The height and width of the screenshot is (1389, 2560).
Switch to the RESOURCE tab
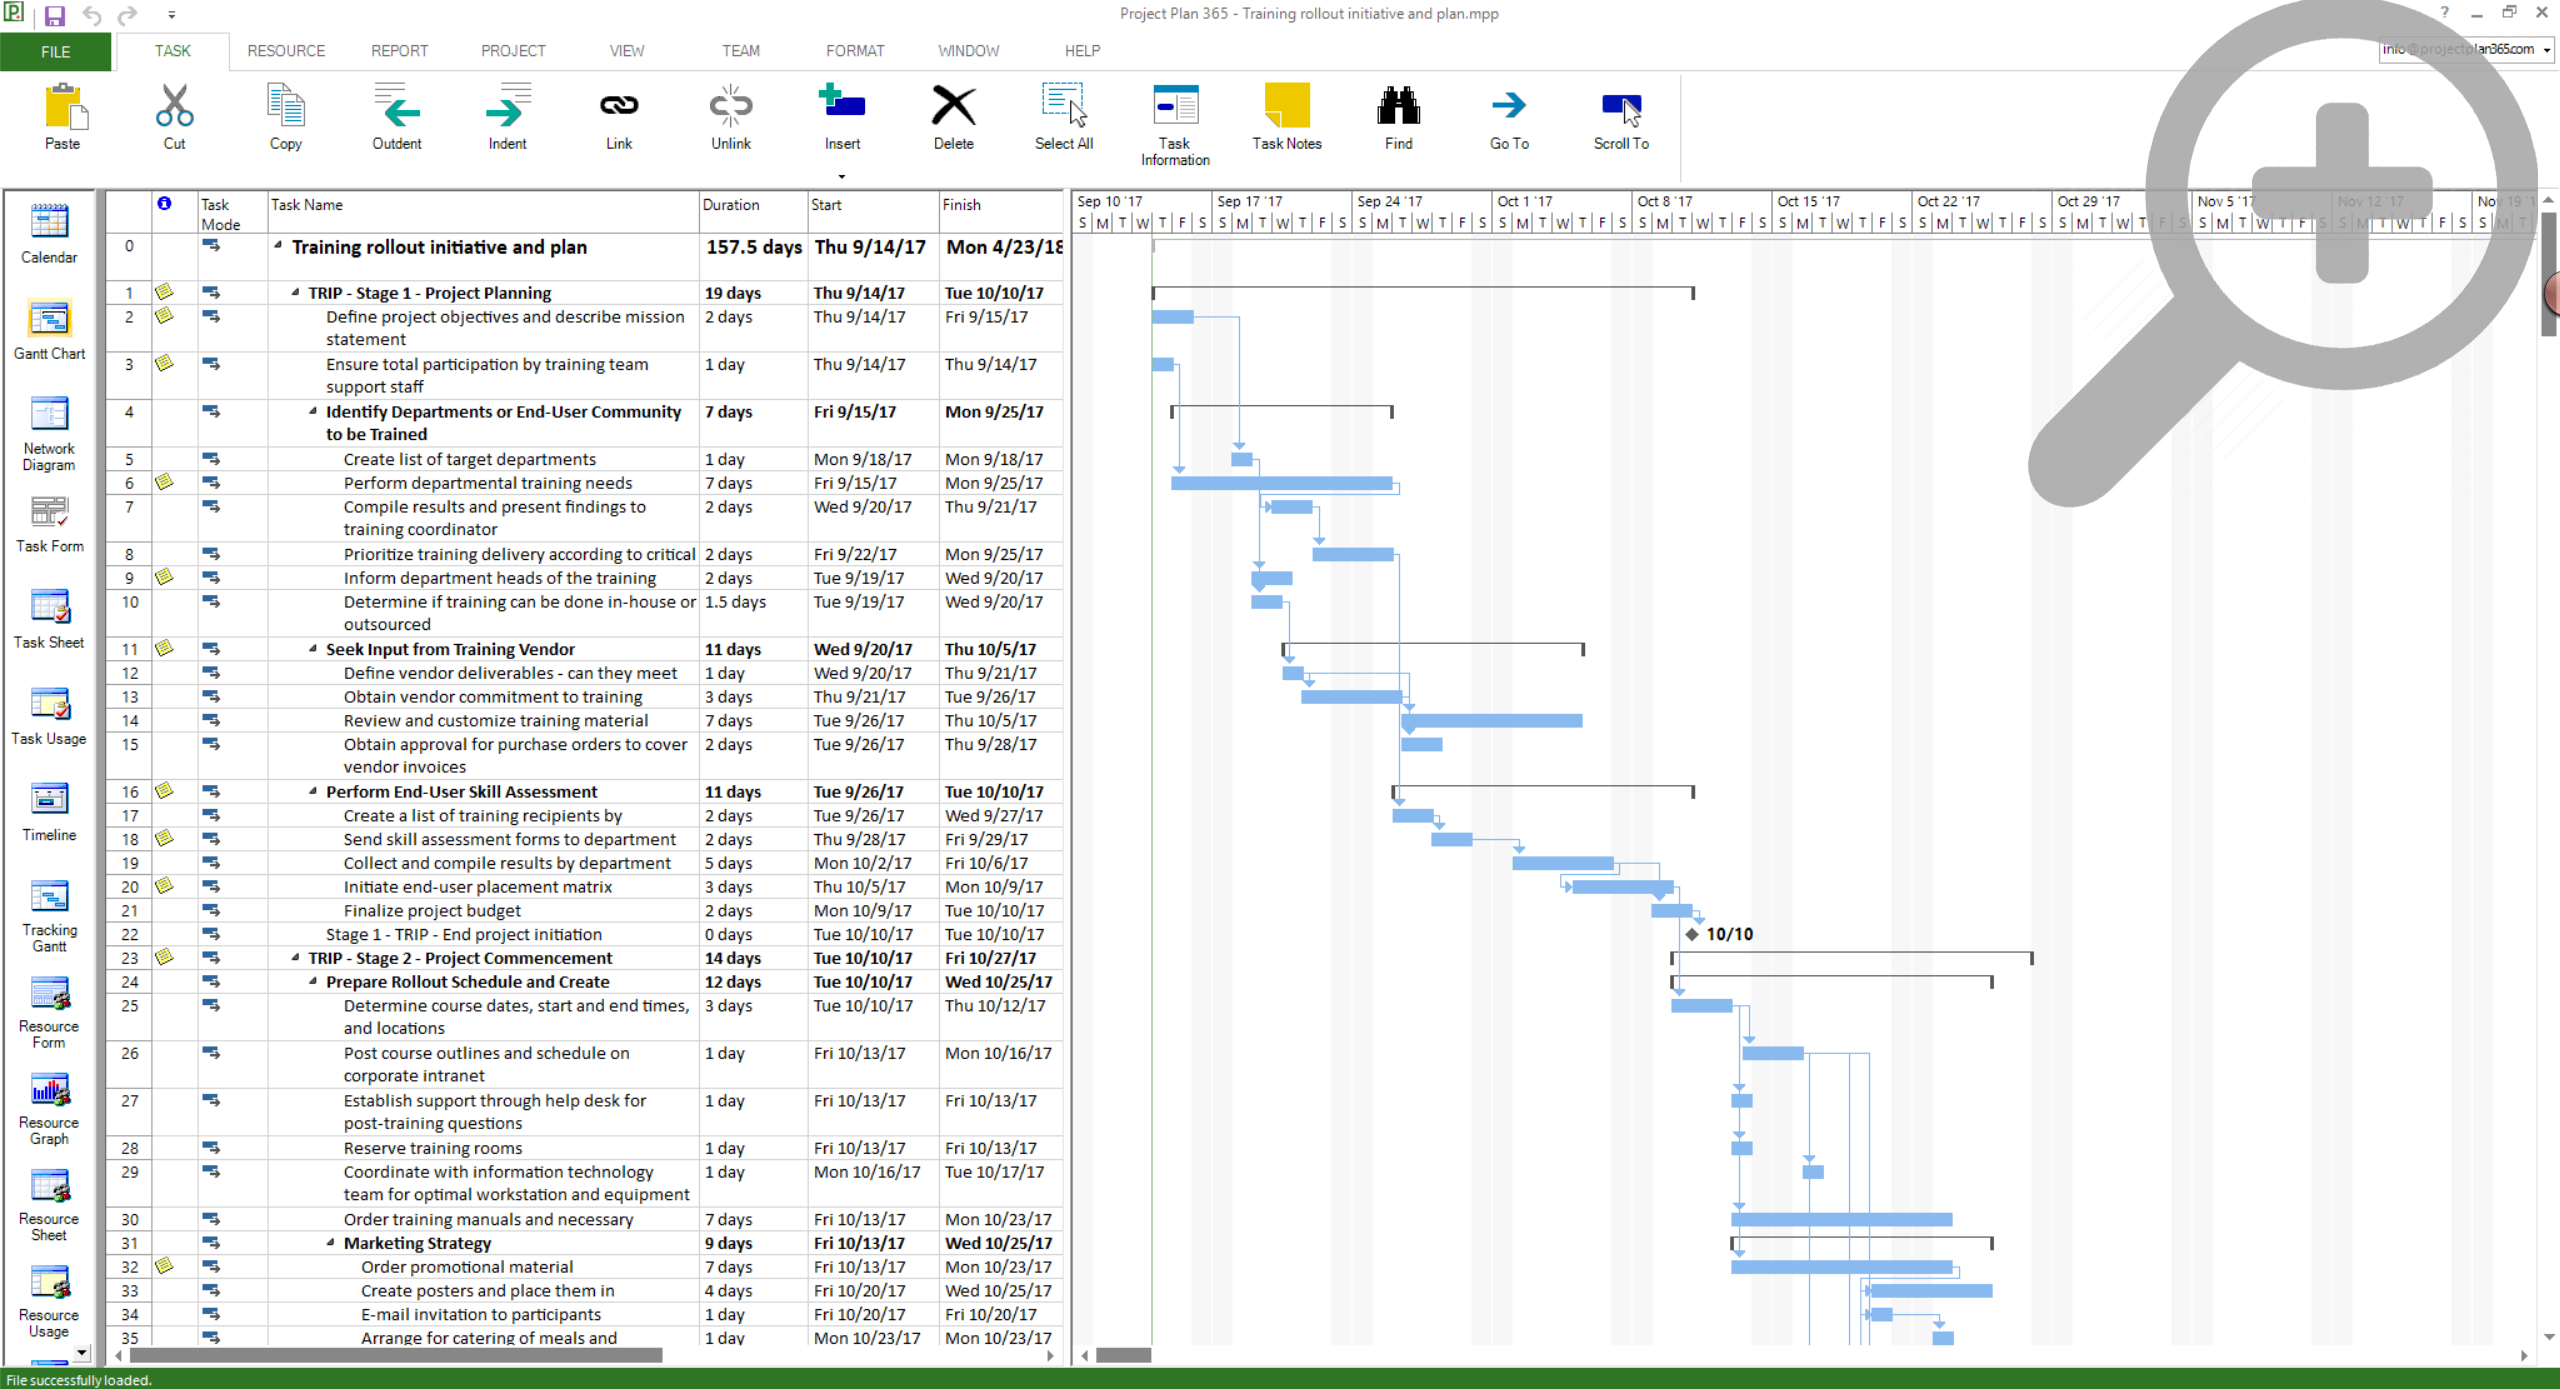(286, 51)
